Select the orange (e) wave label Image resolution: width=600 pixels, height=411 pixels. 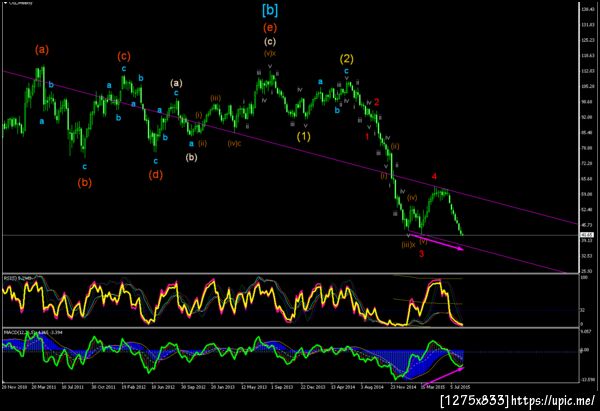pyautogui.click(x=270, y=28)
